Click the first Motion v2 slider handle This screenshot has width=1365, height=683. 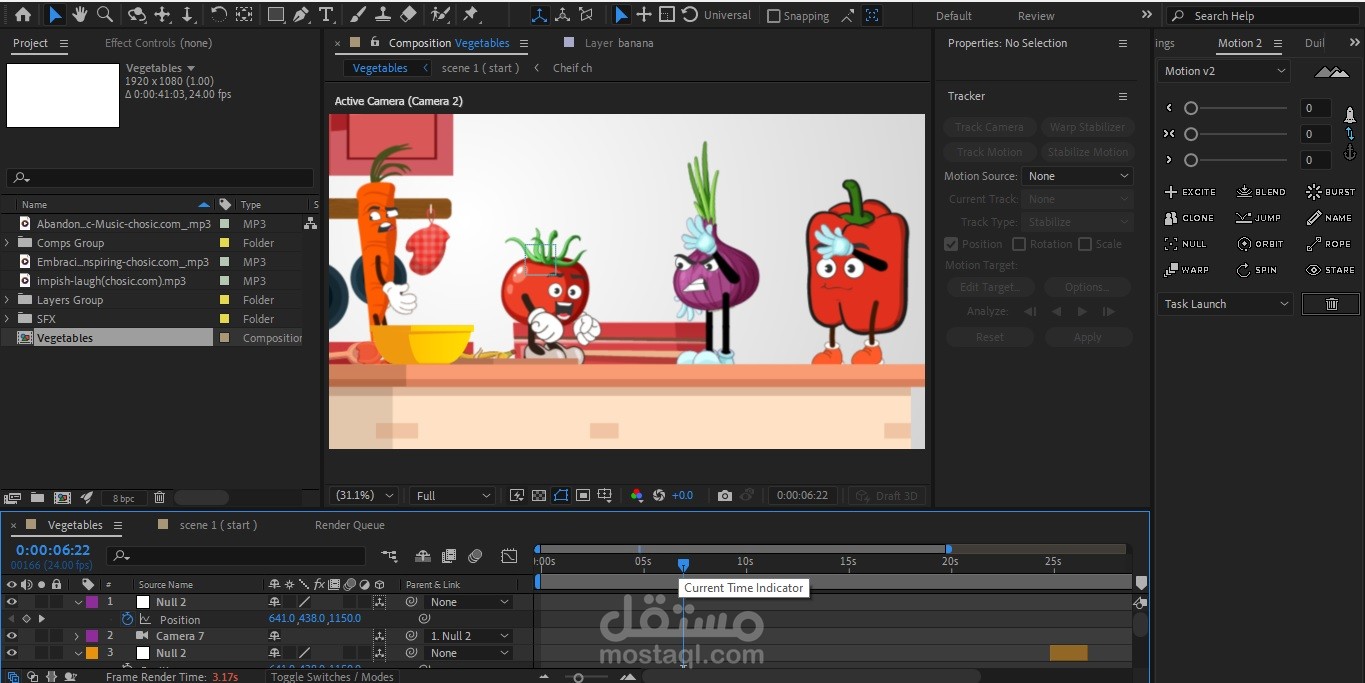pos(1191,108)
